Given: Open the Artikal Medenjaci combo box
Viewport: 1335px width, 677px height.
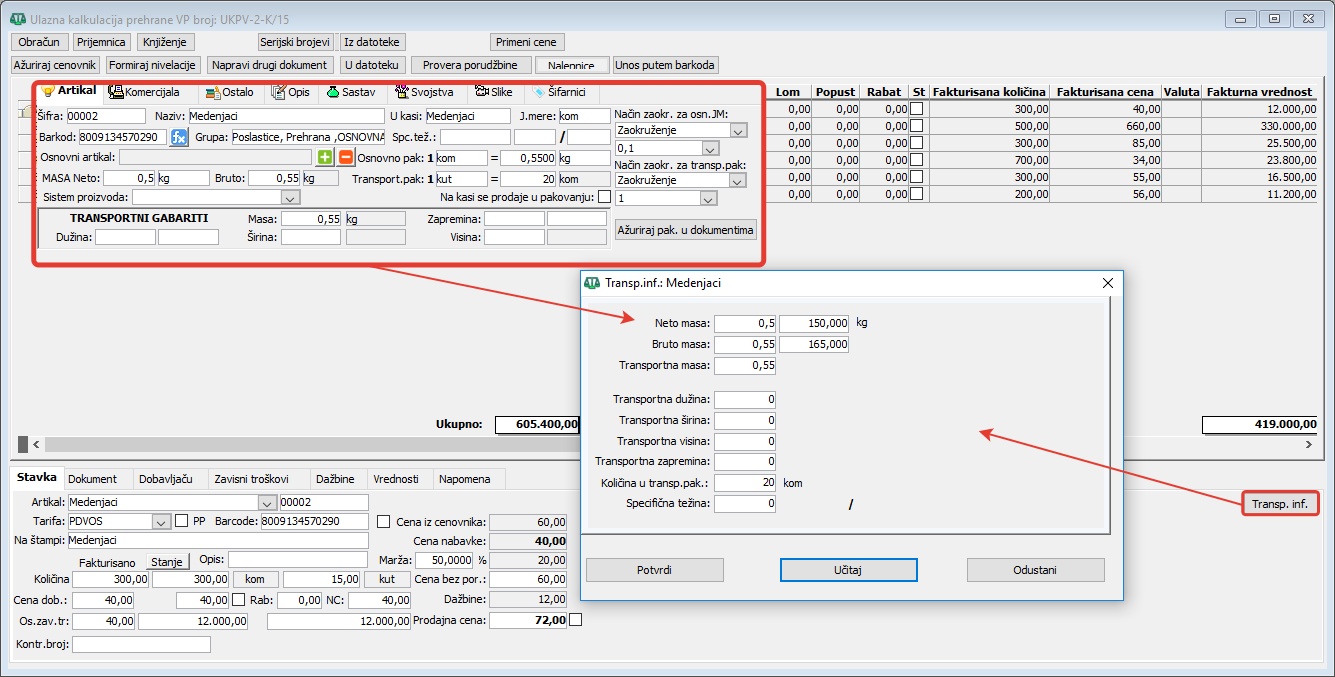Looking at the screenshot, I should click(172, 502).
